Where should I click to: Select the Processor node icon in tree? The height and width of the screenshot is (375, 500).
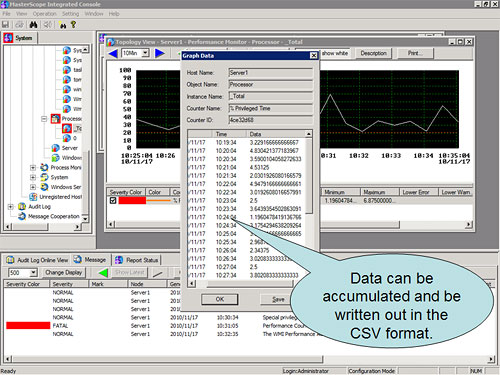[x=55, y=119]
